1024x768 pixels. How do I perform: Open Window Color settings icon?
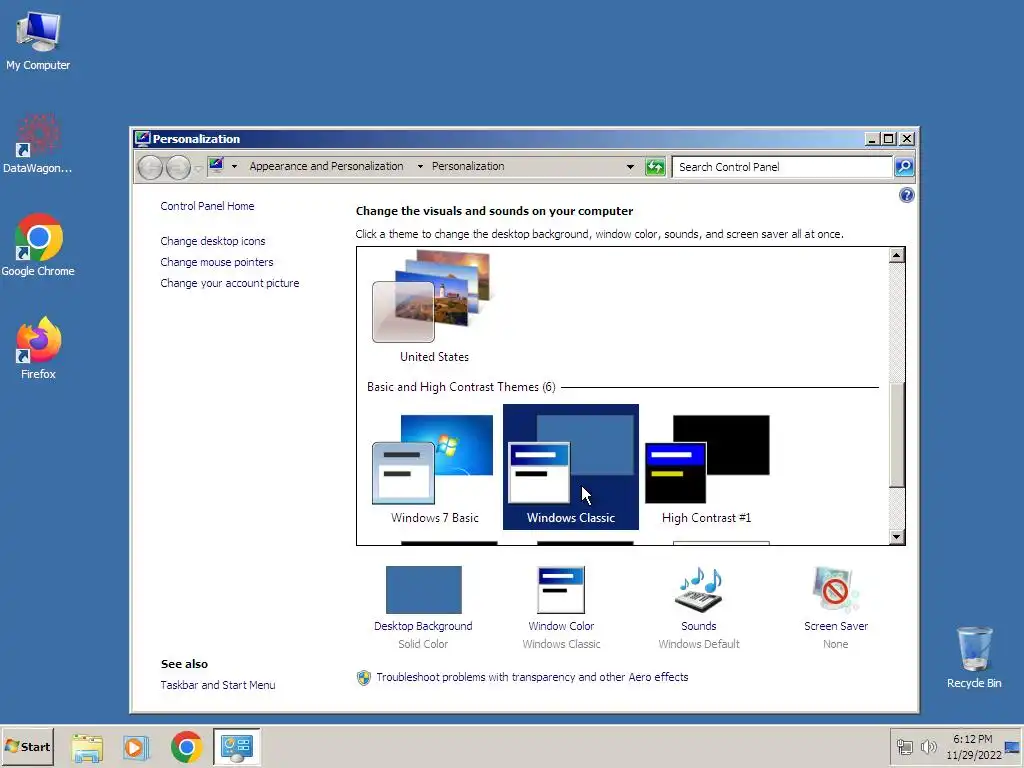tap(561, 590)
